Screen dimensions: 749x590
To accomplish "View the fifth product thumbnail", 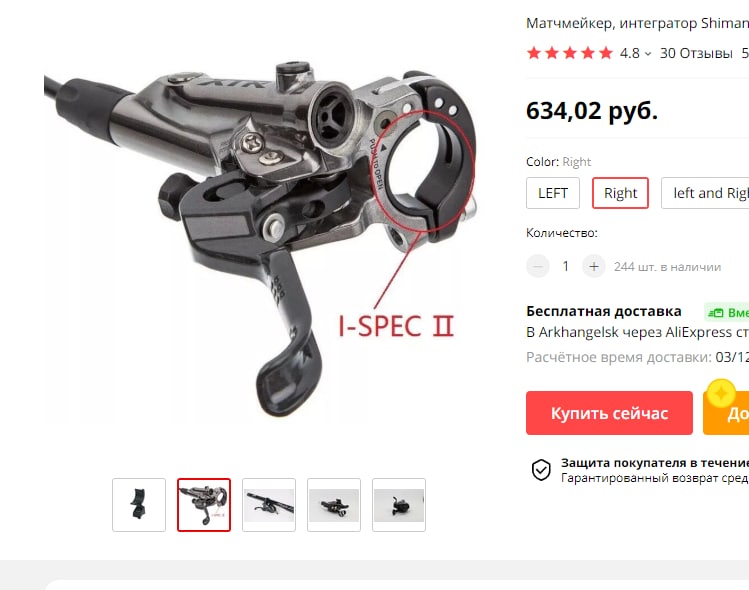I will (x=399, y=504).
